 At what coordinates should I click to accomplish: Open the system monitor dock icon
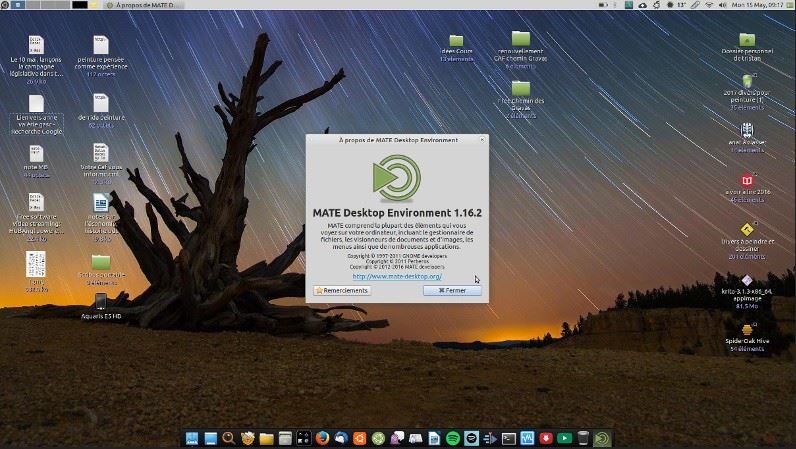pyautogui.click(x=527, y=438)
